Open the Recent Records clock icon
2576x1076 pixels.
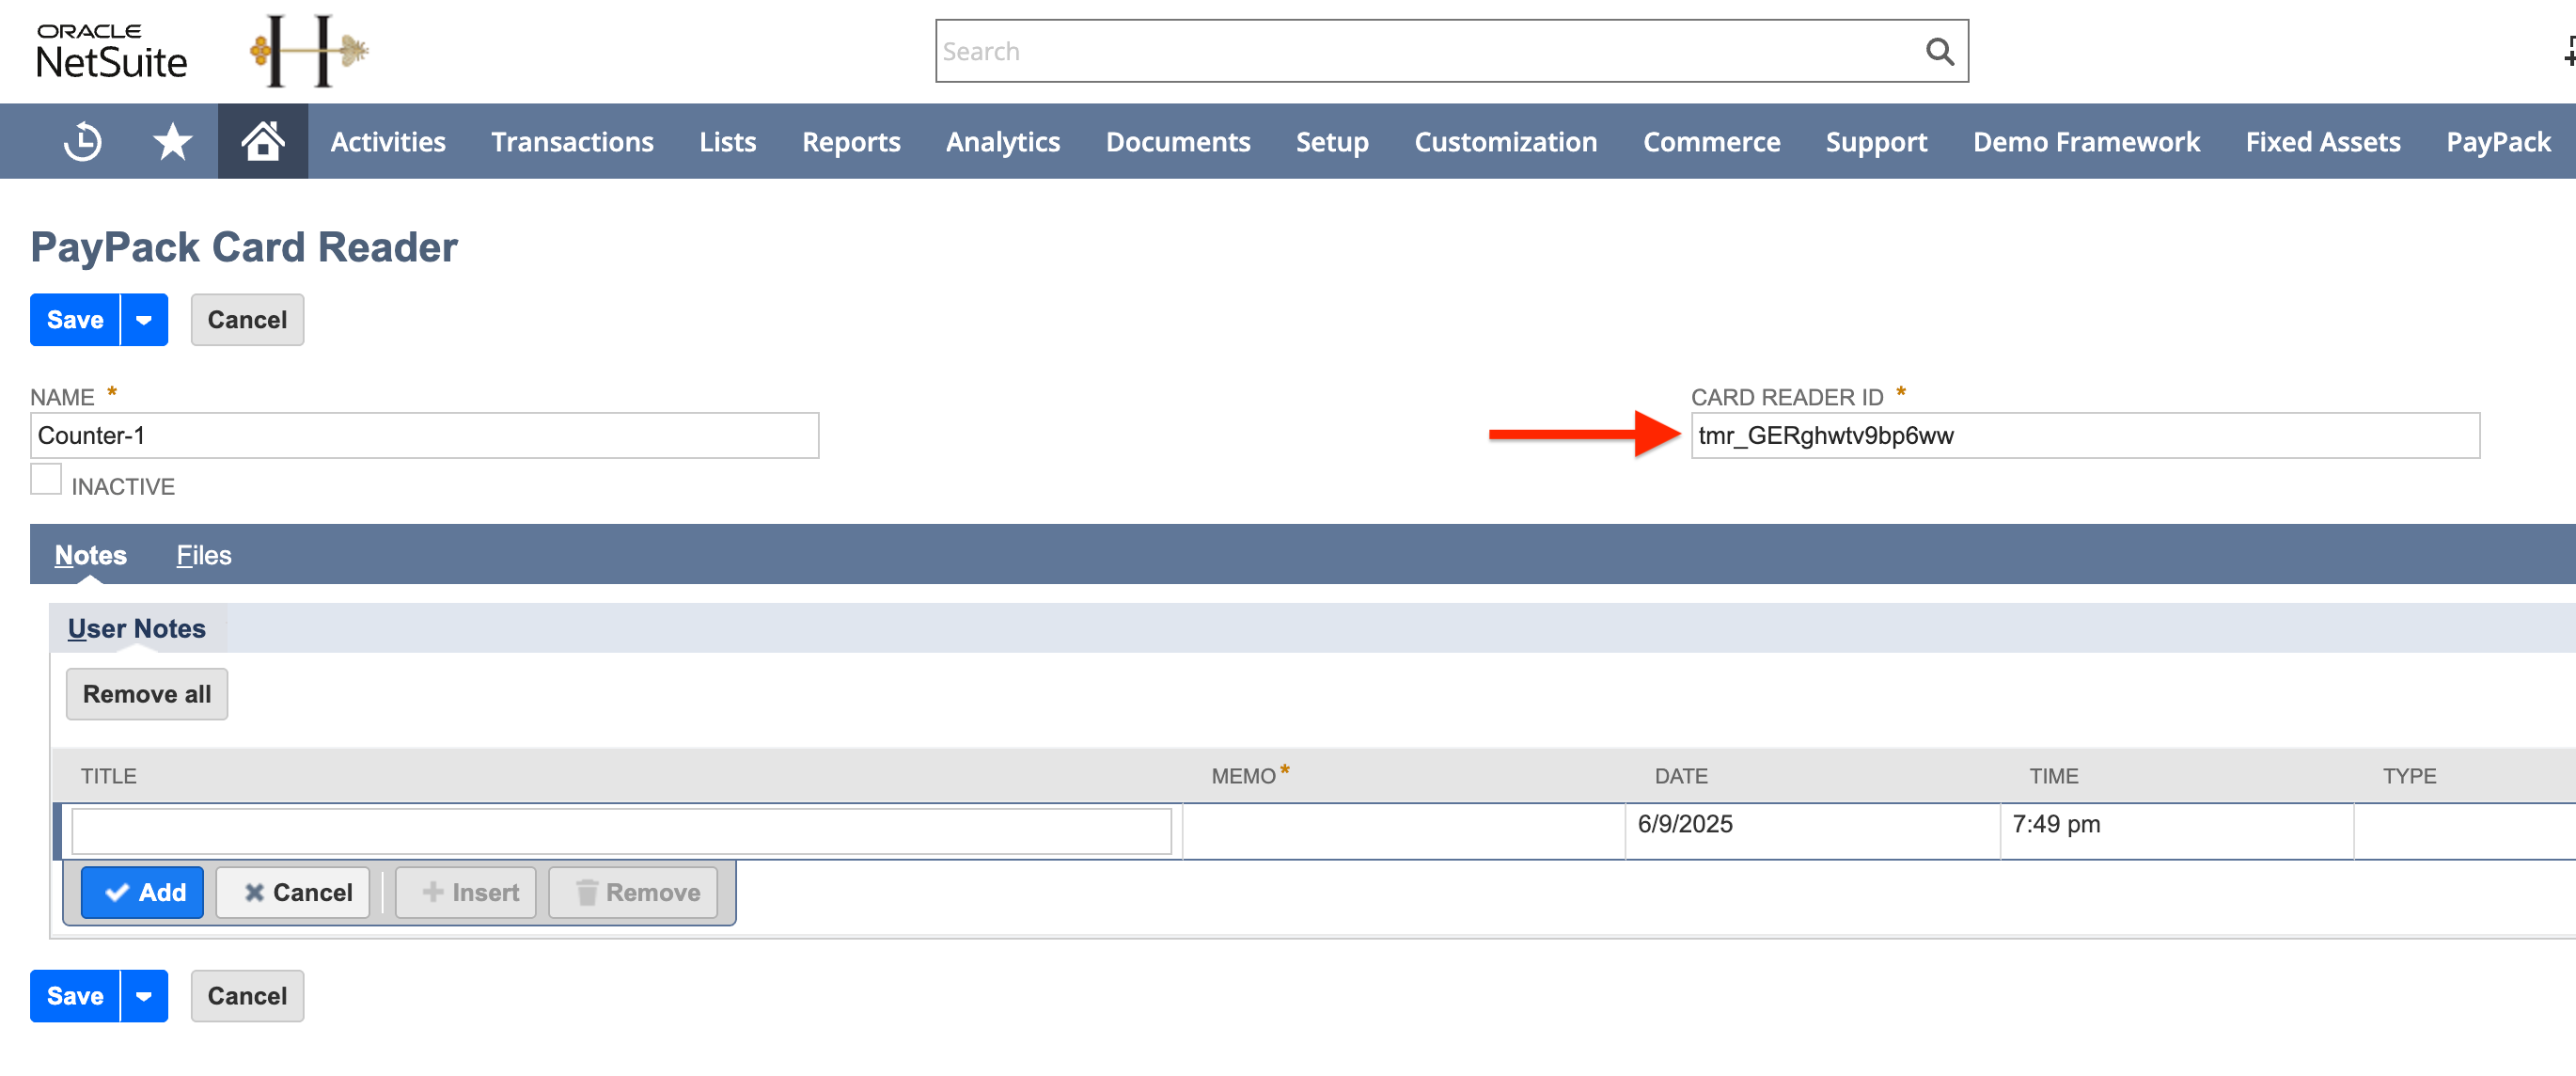[81, 141]
